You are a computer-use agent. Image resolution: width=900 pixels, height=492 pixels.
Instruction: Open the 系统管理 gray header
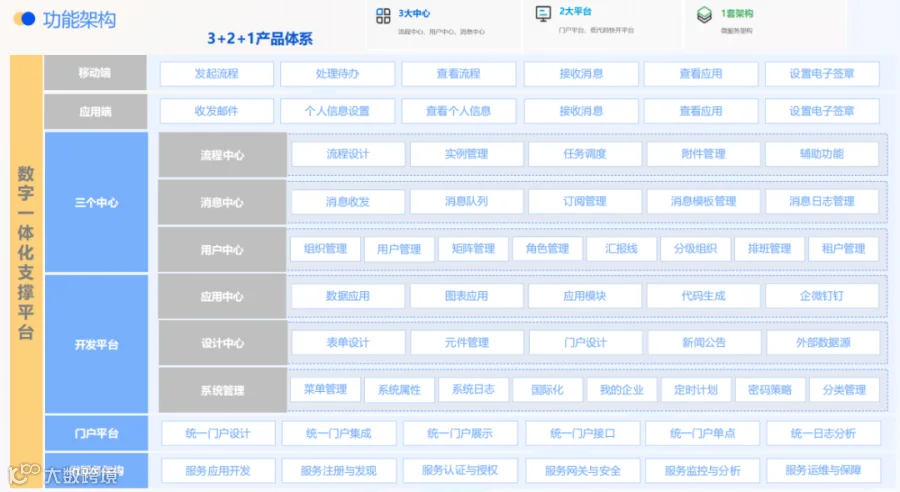(222, 390)
